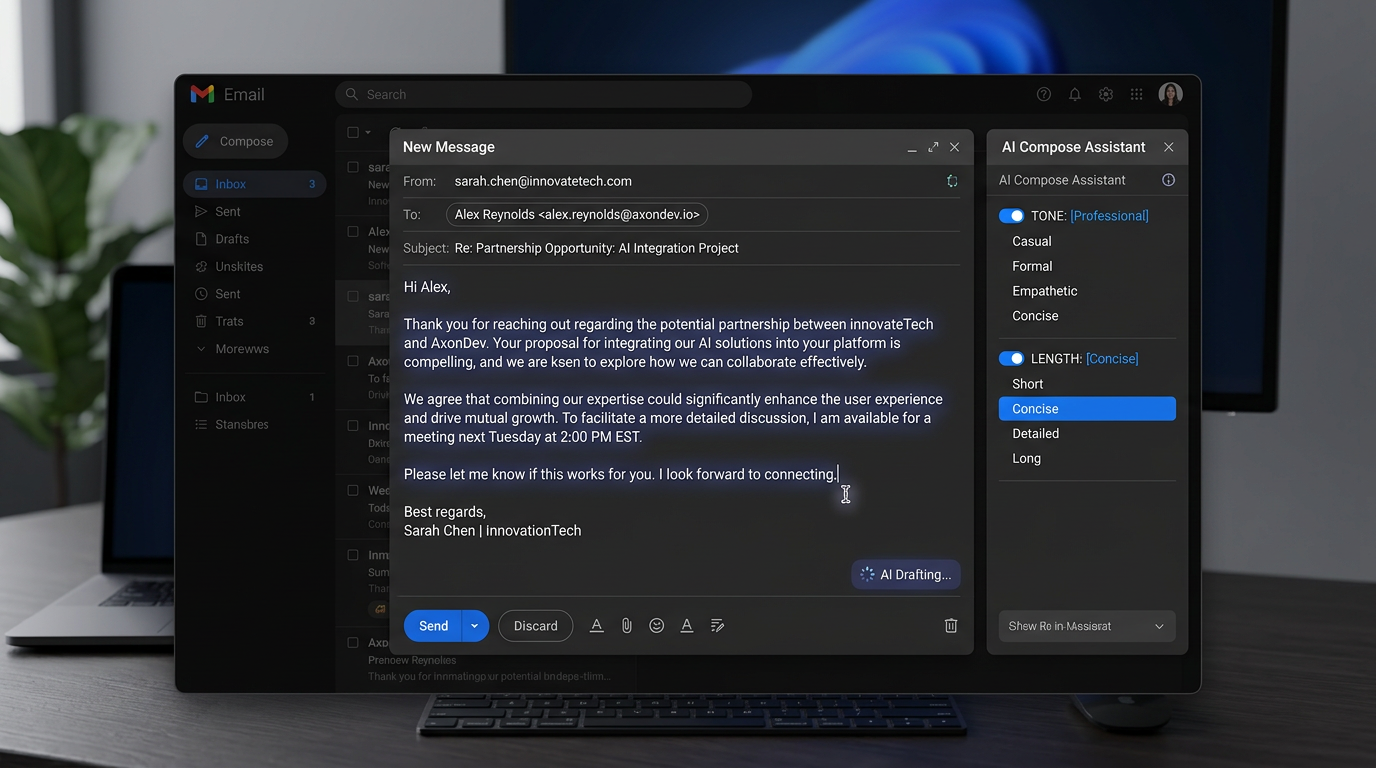This screenshot has height=768, width=1376.
Task: Click sender address sarah.chen@innovatetech.com
Action: coord(543,181)
